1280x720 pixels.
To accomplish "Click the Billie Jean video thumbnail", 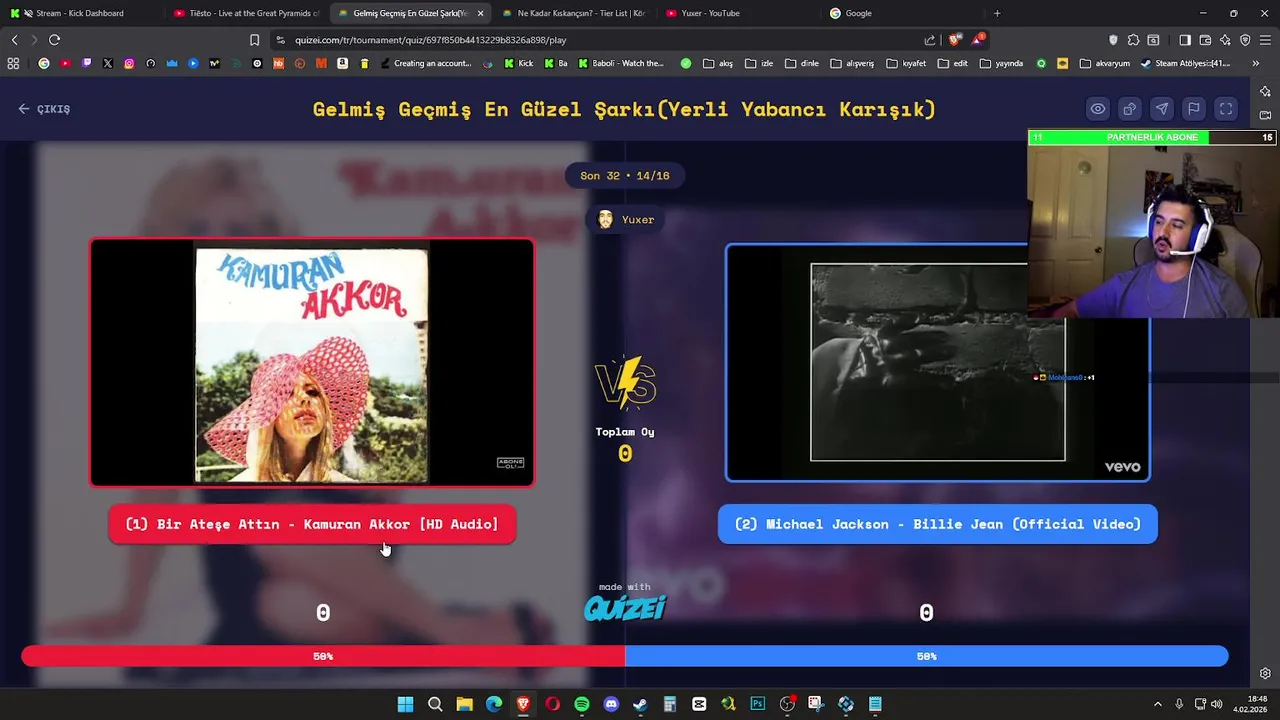I will (x=938, y=363).
